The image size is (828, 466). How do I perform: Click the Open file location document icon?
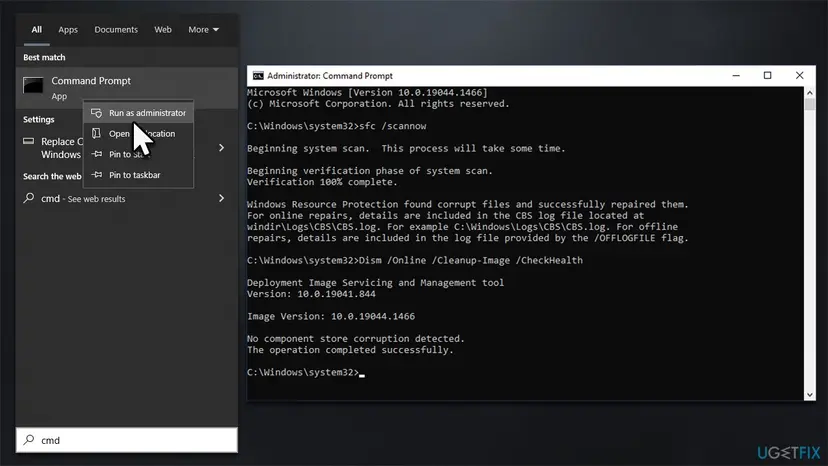click(96, 133)
